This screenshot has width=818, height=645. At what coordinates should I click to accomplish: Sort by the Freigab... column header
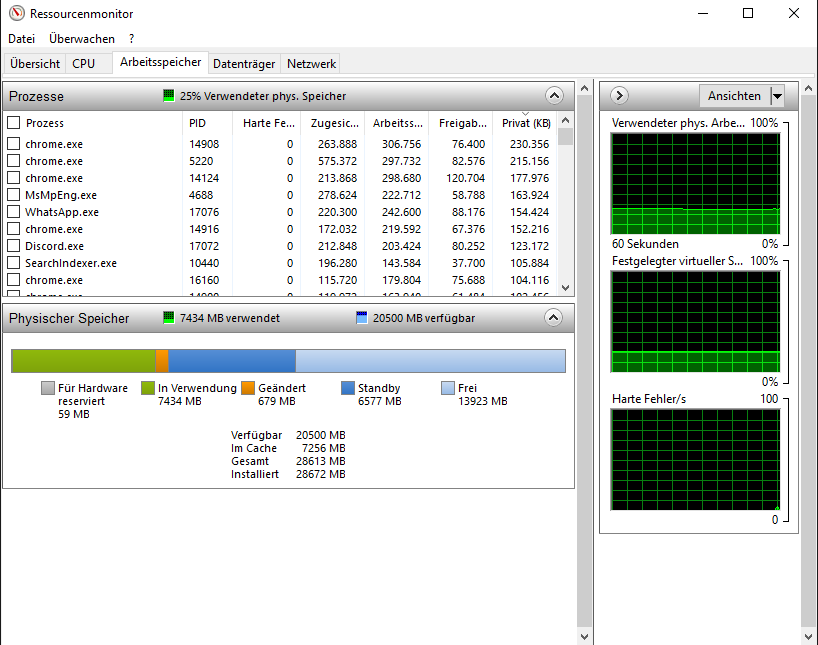click(x=461, y=123)
